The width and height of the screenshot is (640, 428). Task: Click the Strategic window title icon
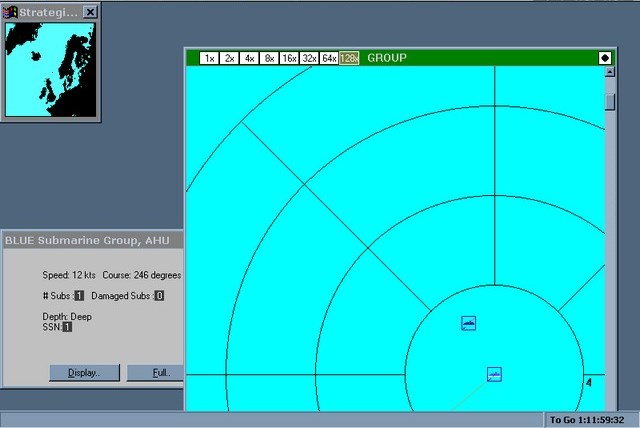(12, 12)
